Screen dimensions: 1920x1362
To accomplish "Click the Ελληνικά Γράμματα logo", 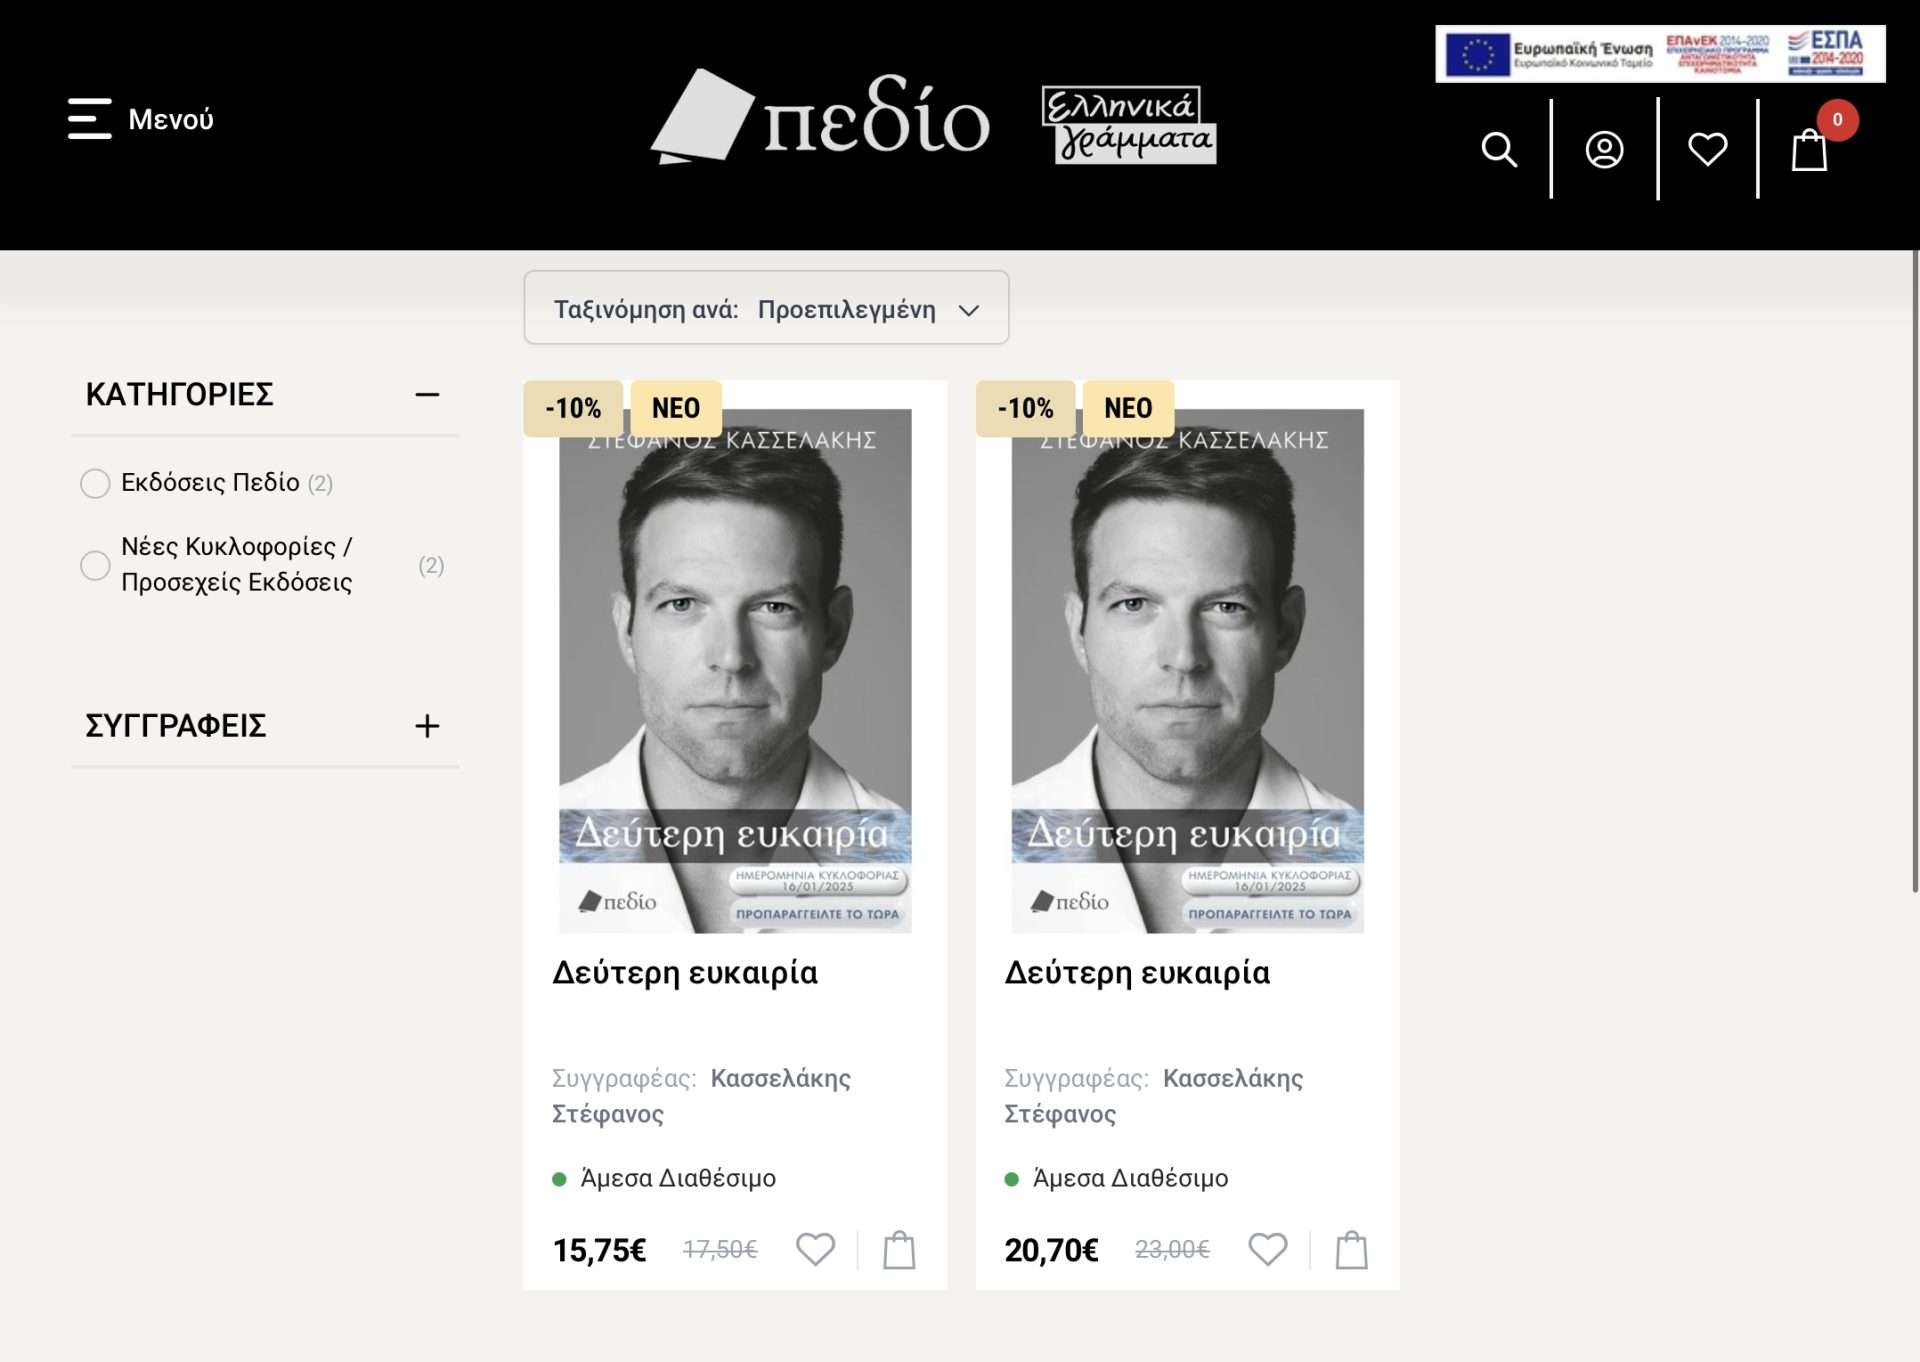I will click(x=1128, y=124).
